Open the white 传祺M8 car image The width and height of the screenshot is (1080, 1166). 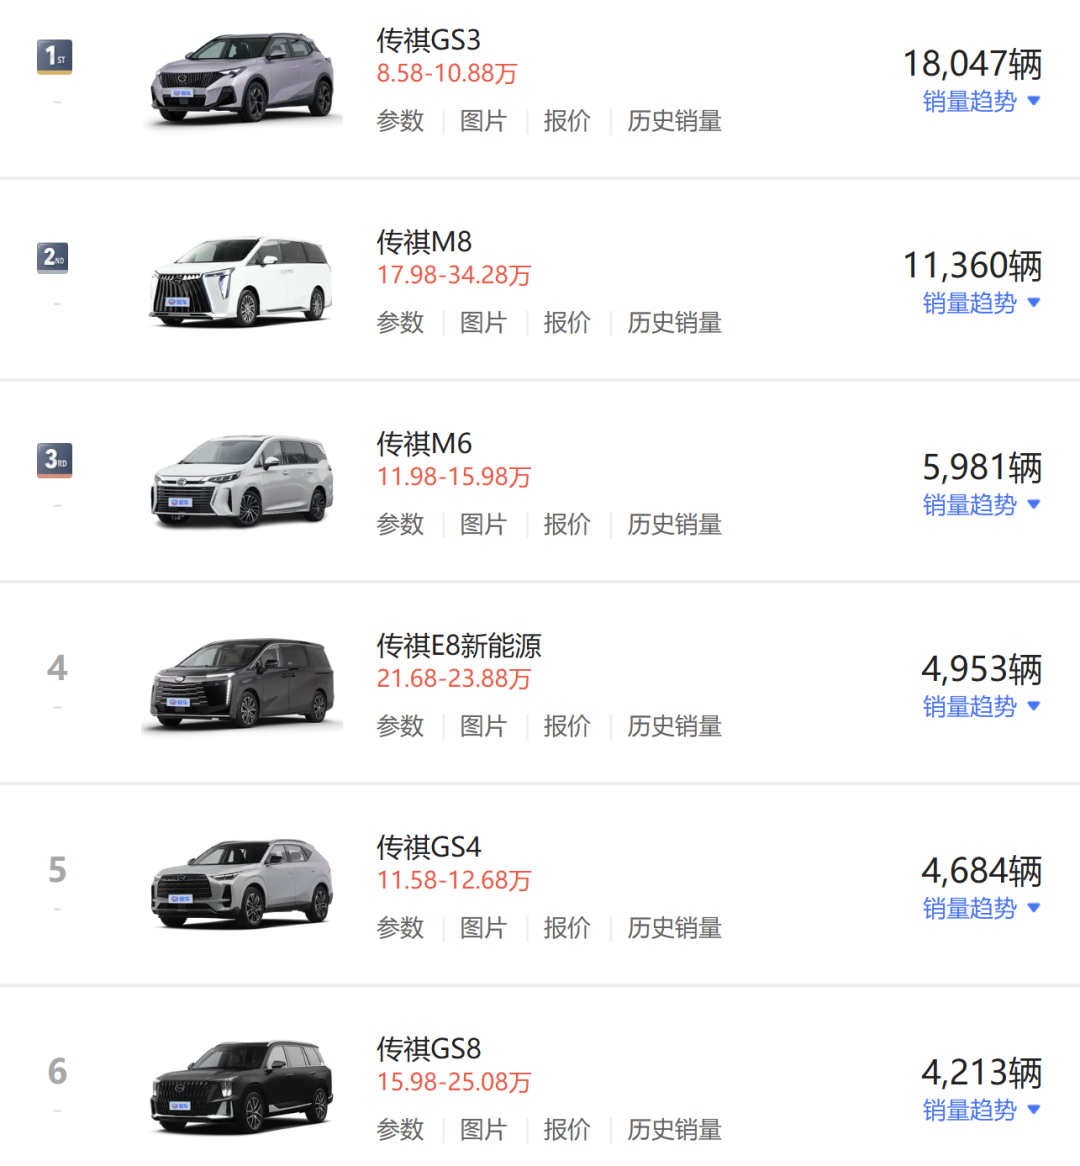[242, 281]
